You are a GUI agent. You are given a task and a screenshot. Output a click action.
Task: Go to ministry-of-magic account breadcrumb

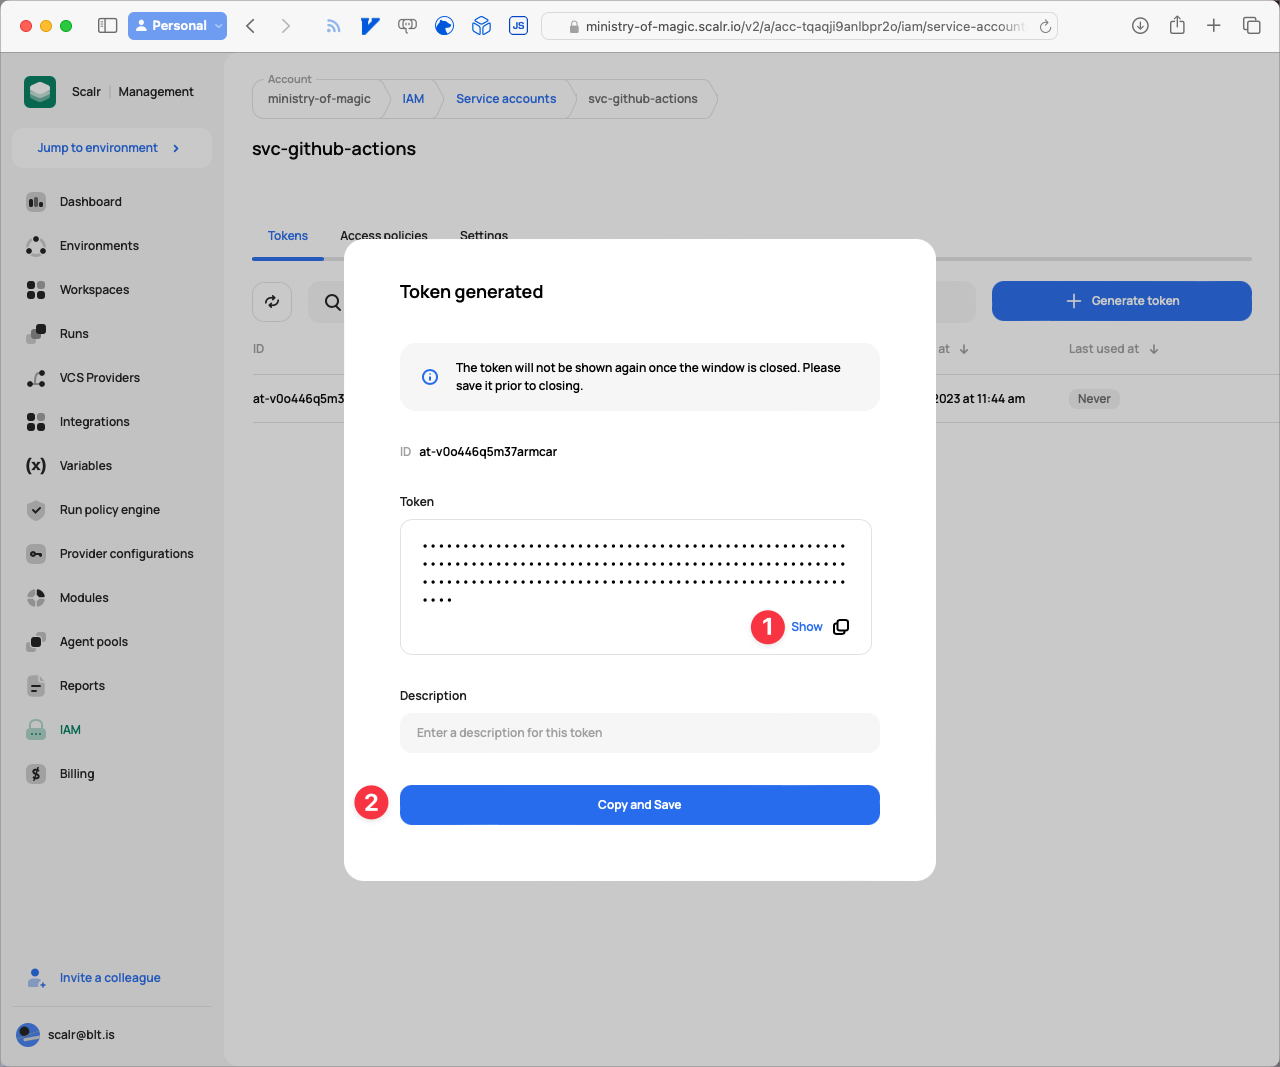click(x=319, y=99)
